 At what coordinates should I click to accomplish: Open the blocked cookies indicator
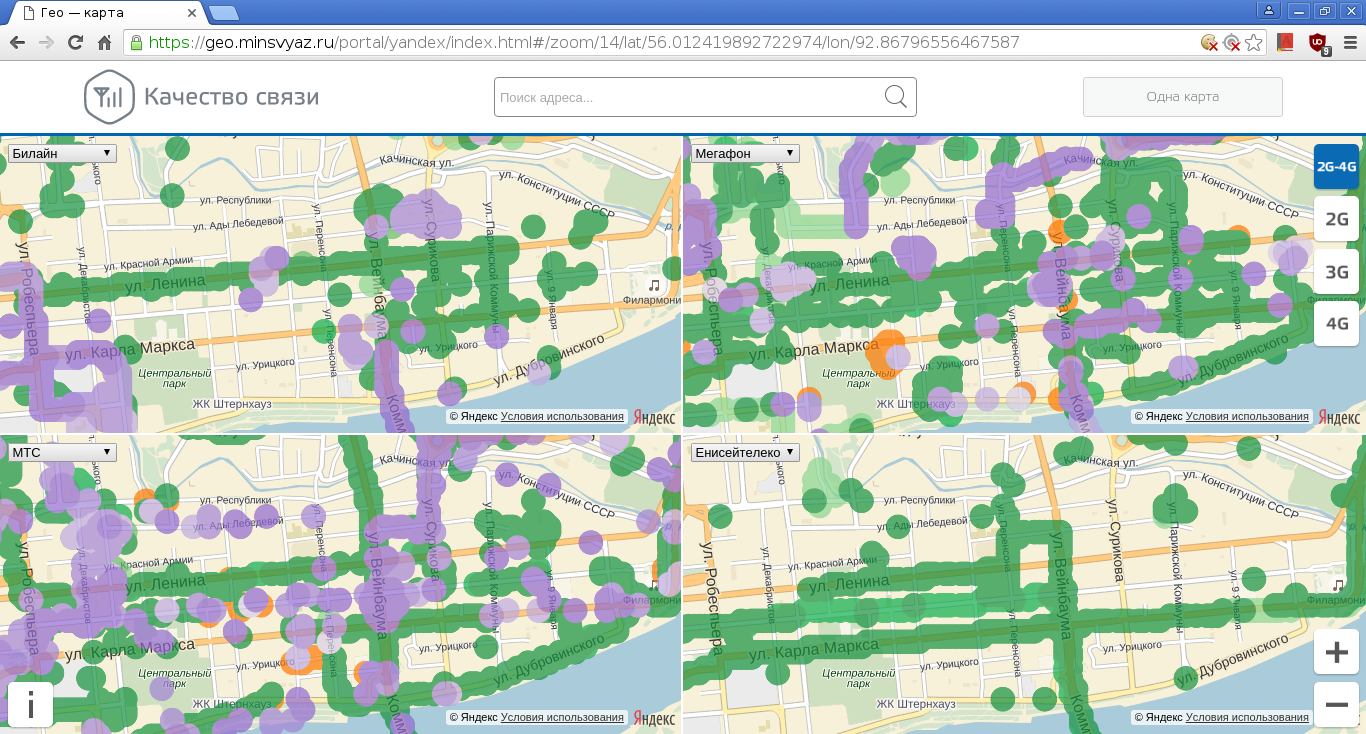click(1210, 42)
